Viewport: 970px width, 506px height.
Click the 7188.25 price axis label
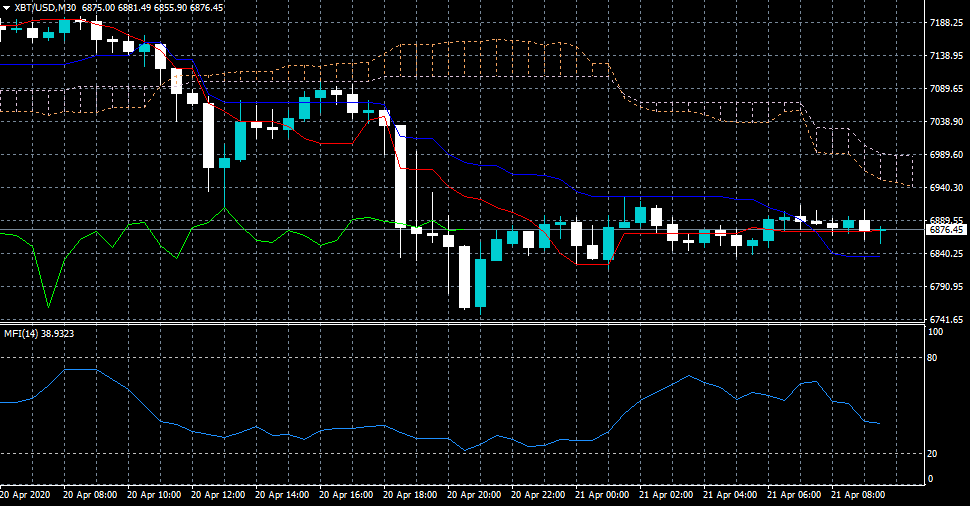(946, 23)
